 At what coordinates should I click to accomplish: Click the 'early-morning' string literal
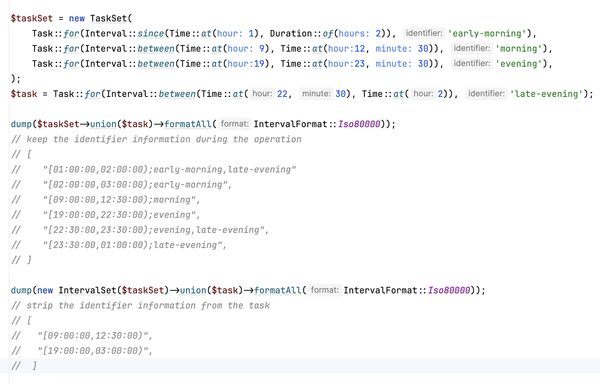pyautogui.click(x=488, y=34)
